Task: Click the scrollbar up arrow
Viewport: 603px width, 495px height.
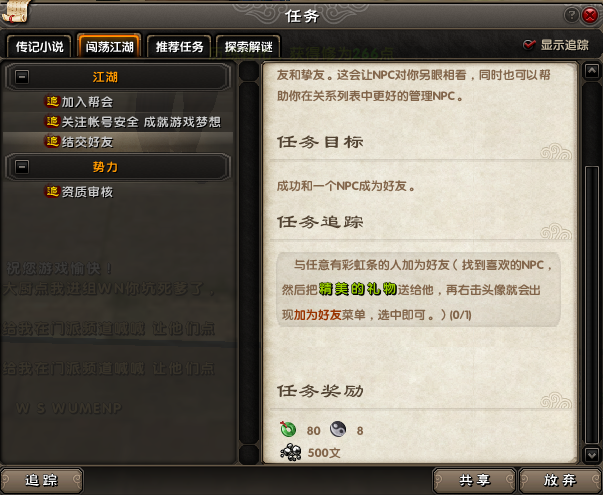Action: (591, 71)
